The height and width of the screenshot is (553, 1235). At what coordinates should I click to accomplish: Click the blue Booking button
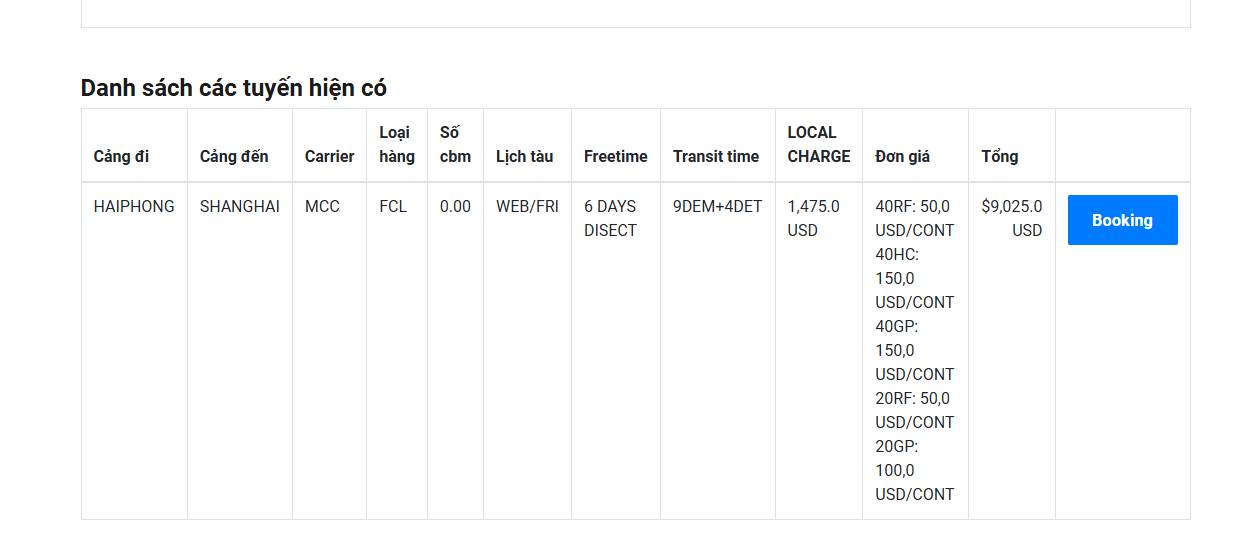coord(1122,220)
